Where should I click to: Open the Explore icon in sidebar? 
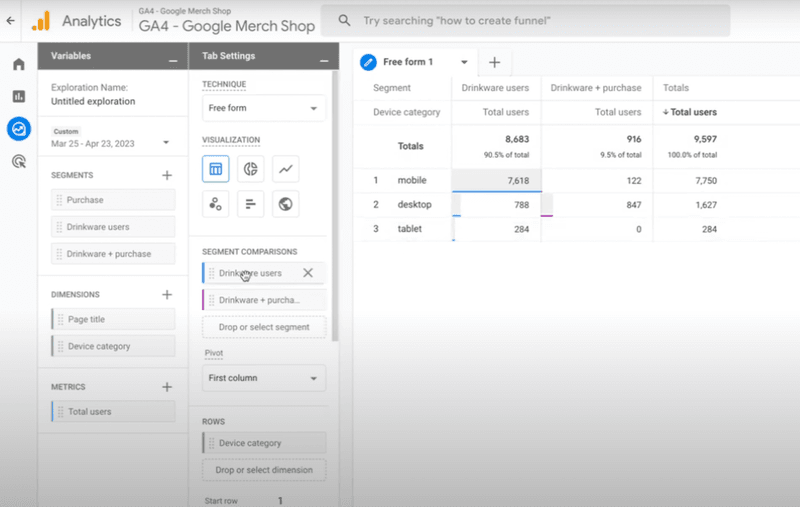click(x=19, y=129)
